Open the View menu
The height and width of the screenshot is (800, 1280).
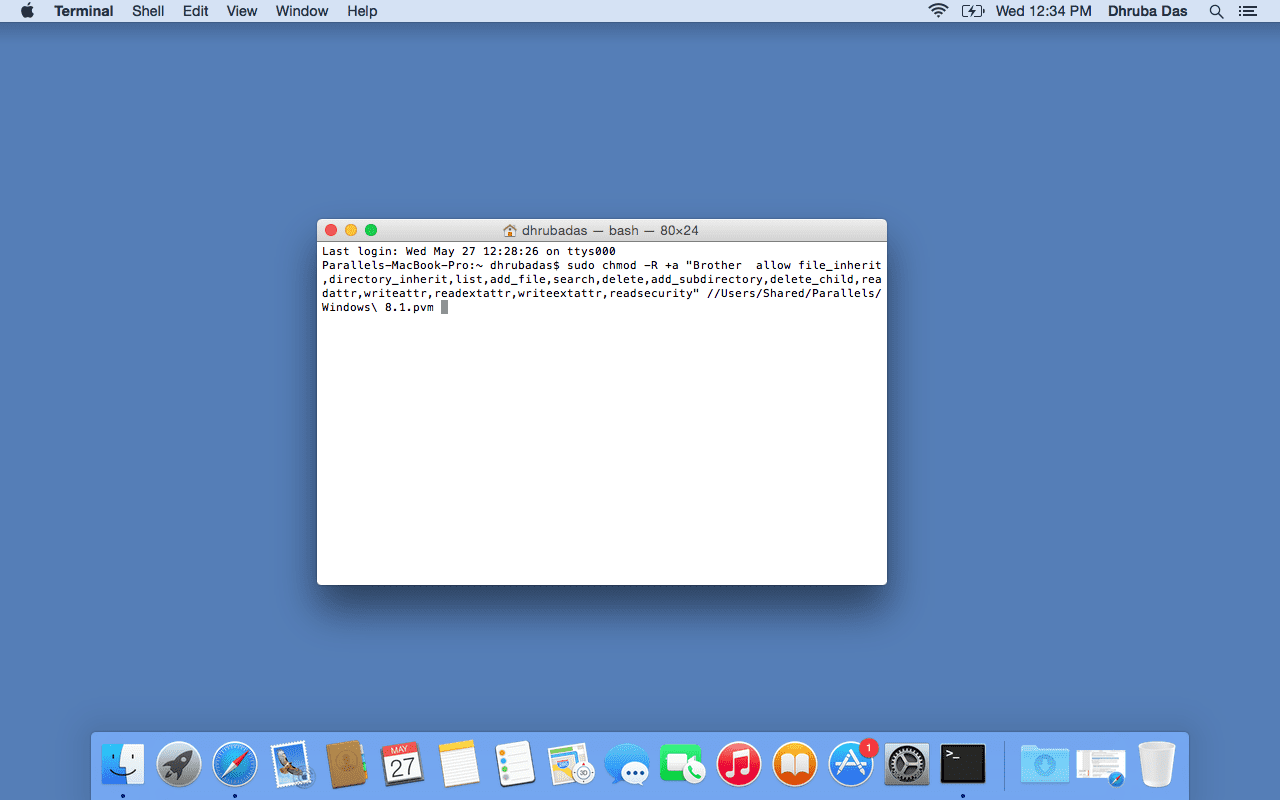[241, 11]
